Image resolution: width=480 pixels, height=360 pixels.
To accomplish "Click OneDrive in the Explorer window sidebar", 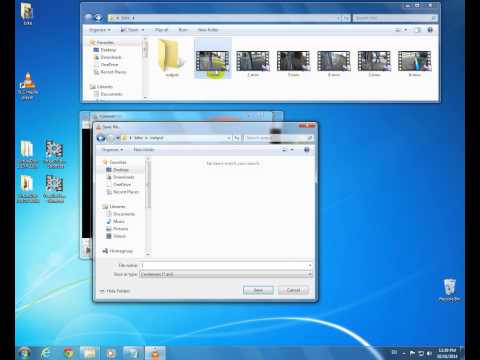I will [x=109, y=65].
